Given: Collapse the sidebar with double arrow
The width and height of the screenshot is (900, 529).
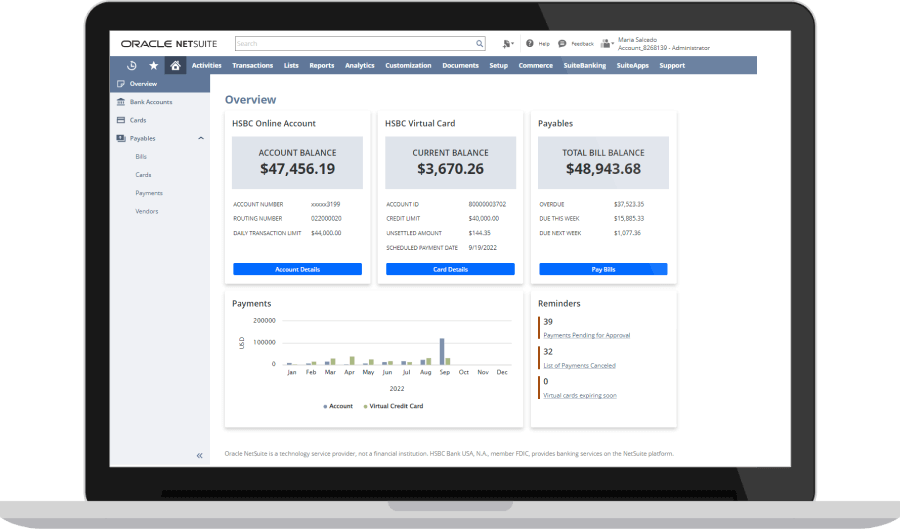Looking at the screenshot, I should (x=199, y=456).
